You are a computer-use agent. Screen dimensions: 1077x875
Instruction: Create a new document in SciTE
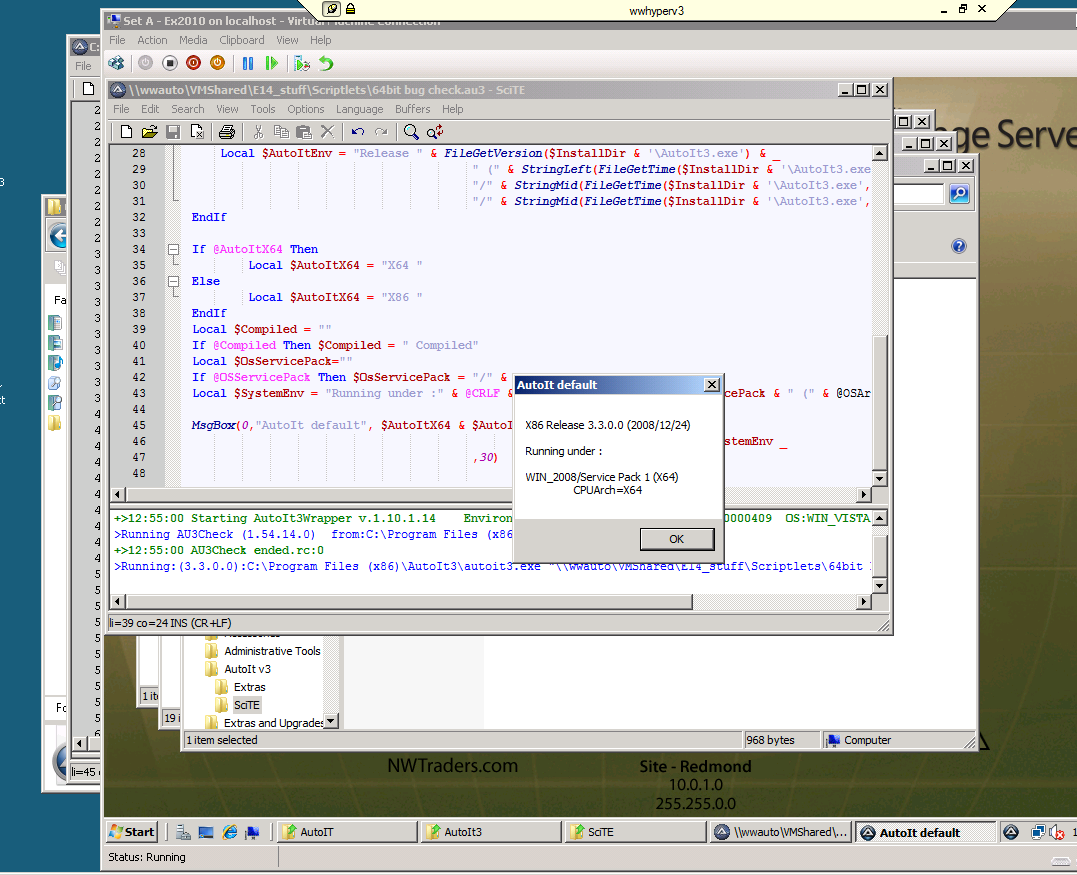tap(126, 132)
